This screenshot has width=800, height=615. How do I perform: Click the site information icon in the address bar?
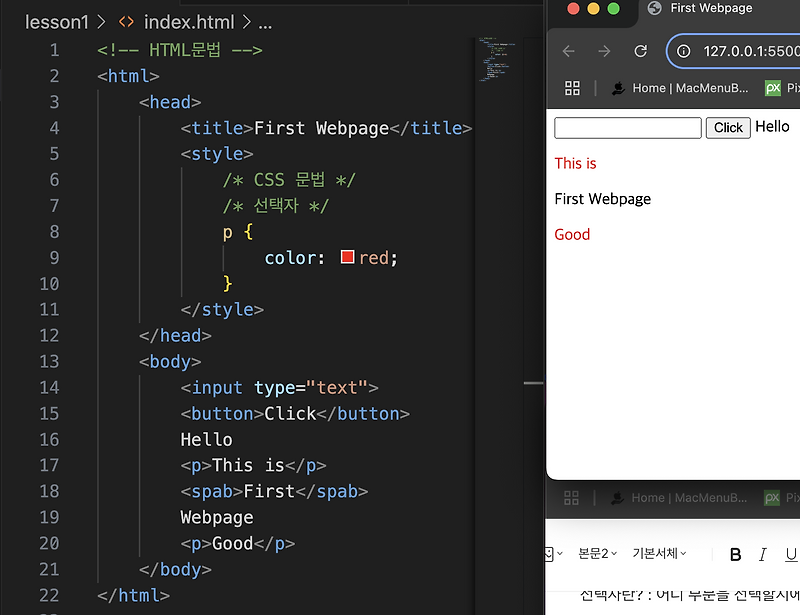681,51
